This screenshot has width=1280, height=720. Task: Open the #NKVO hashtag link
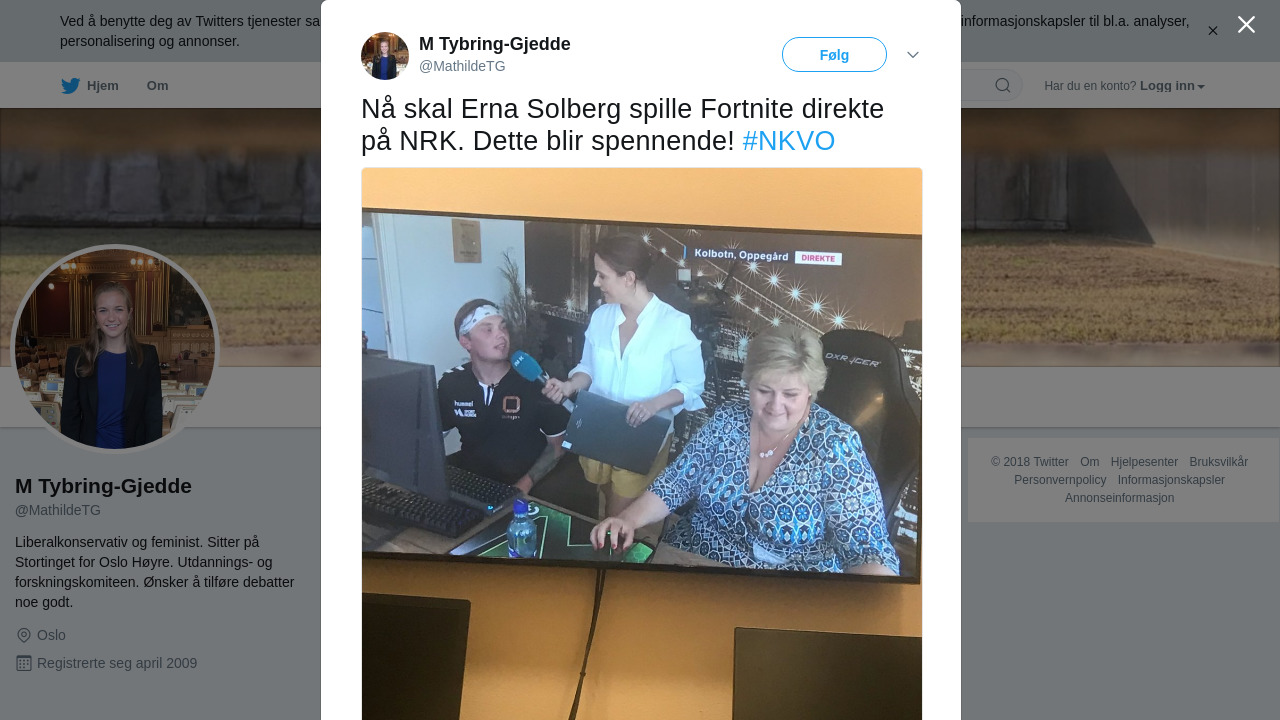pos(788,141)
